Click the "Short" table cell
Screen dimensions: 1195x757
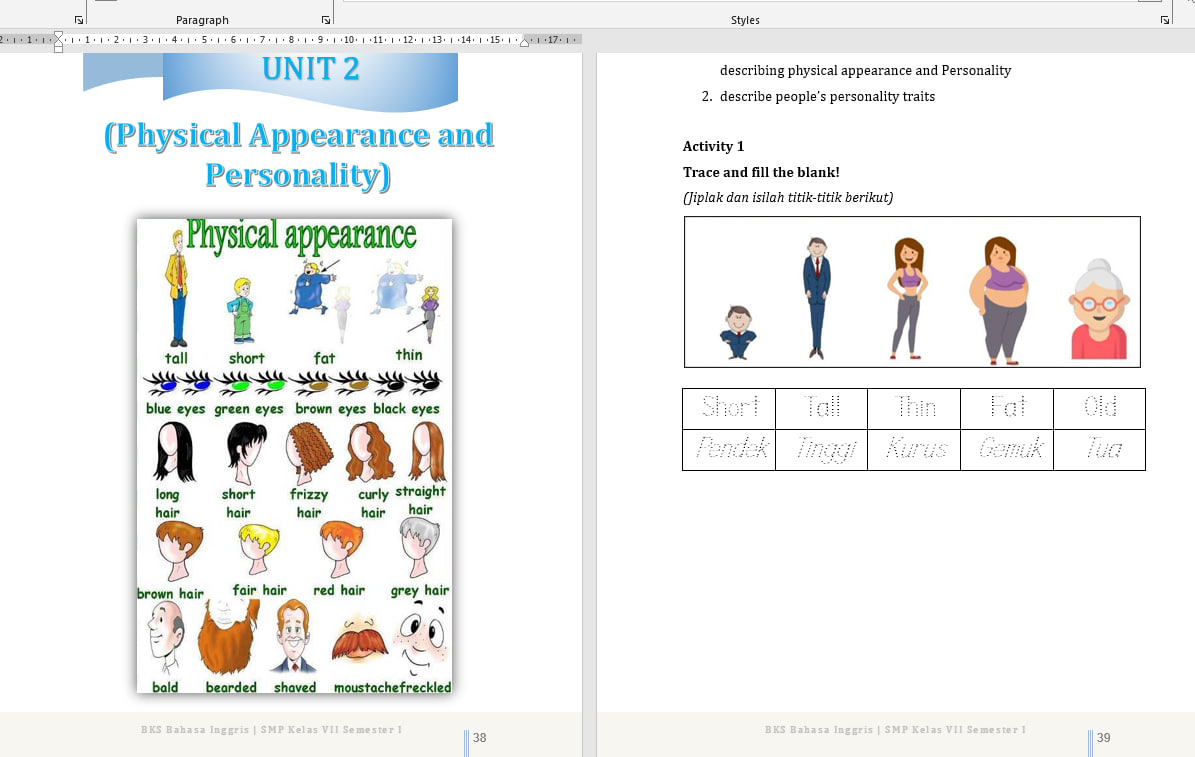tap(729, 409)
